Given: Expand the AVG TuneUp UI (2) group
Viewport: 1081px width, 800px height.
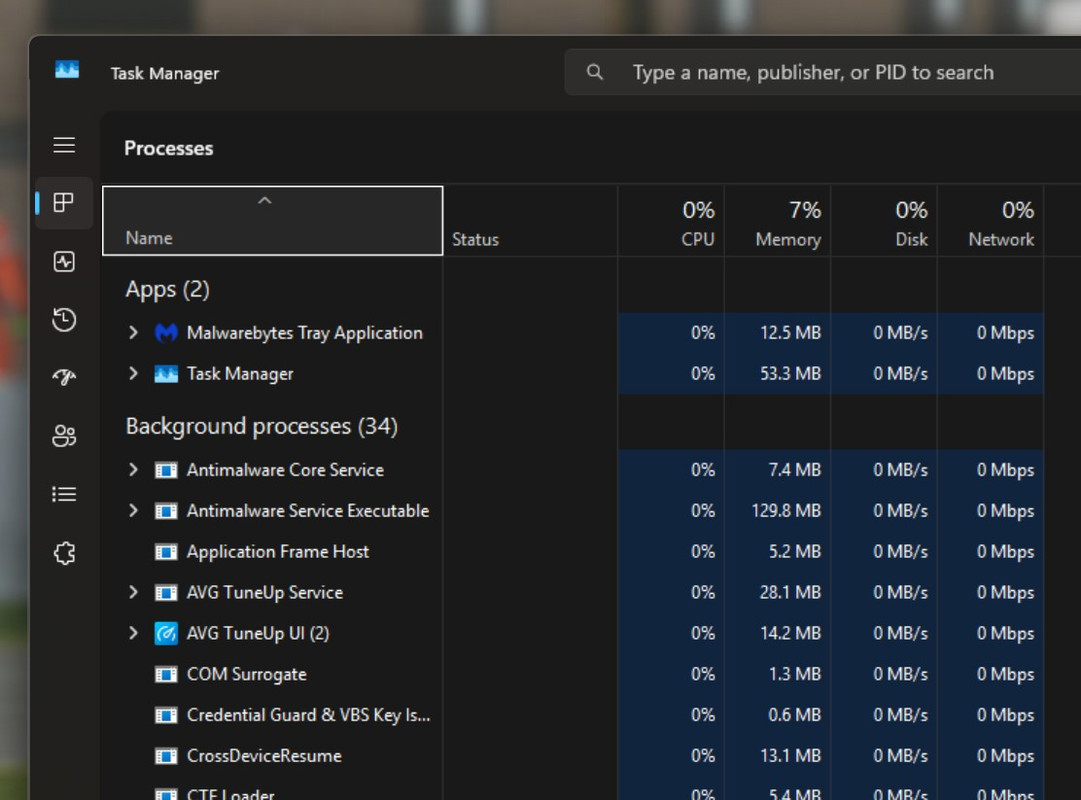Looking at the screenshot, I should pyautogui.click(x=133, y=632).
